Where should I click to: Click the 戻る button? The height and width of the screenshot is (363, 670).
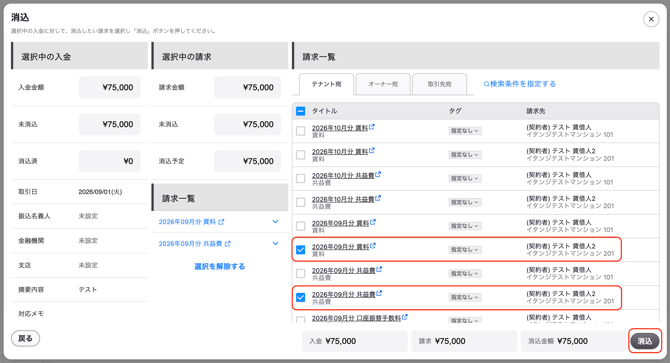tap(25, 338)
